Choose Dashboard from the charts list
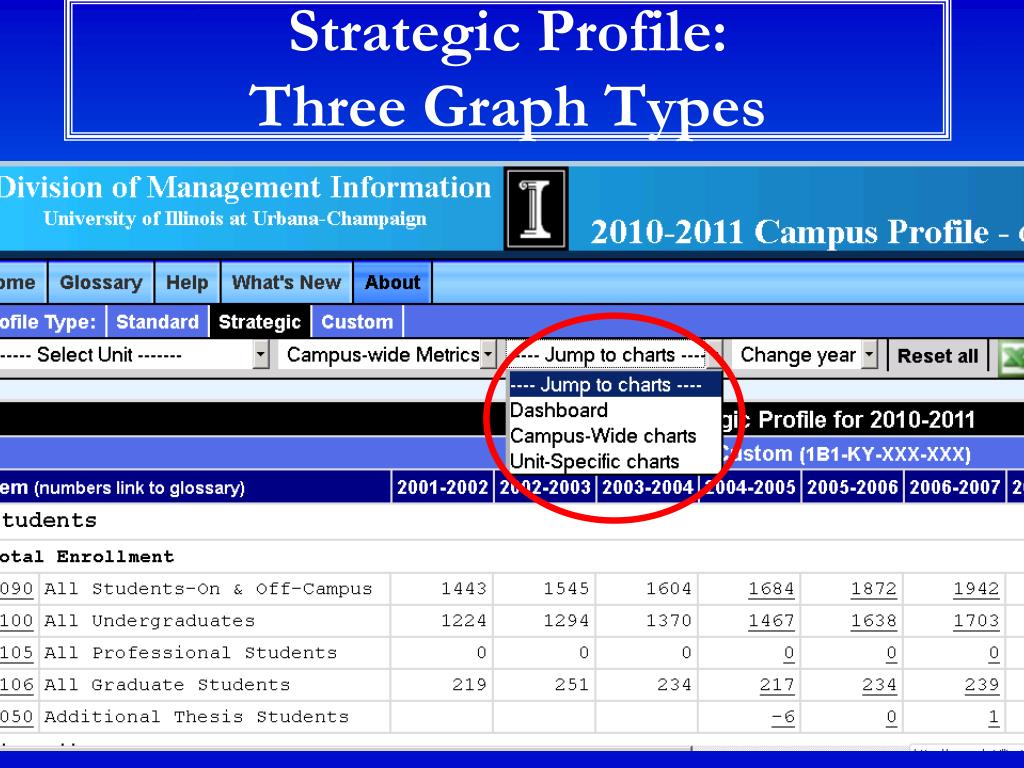Viewport: 1024px width, 768px height. [x=615, y=410]
